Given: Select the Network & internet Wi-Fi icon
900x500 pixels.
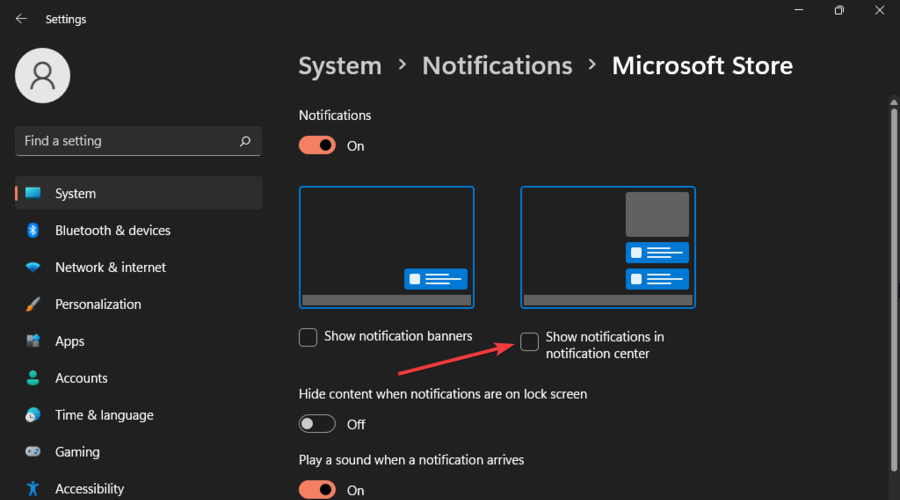Looking at the screenshot, I should point(33,268).
